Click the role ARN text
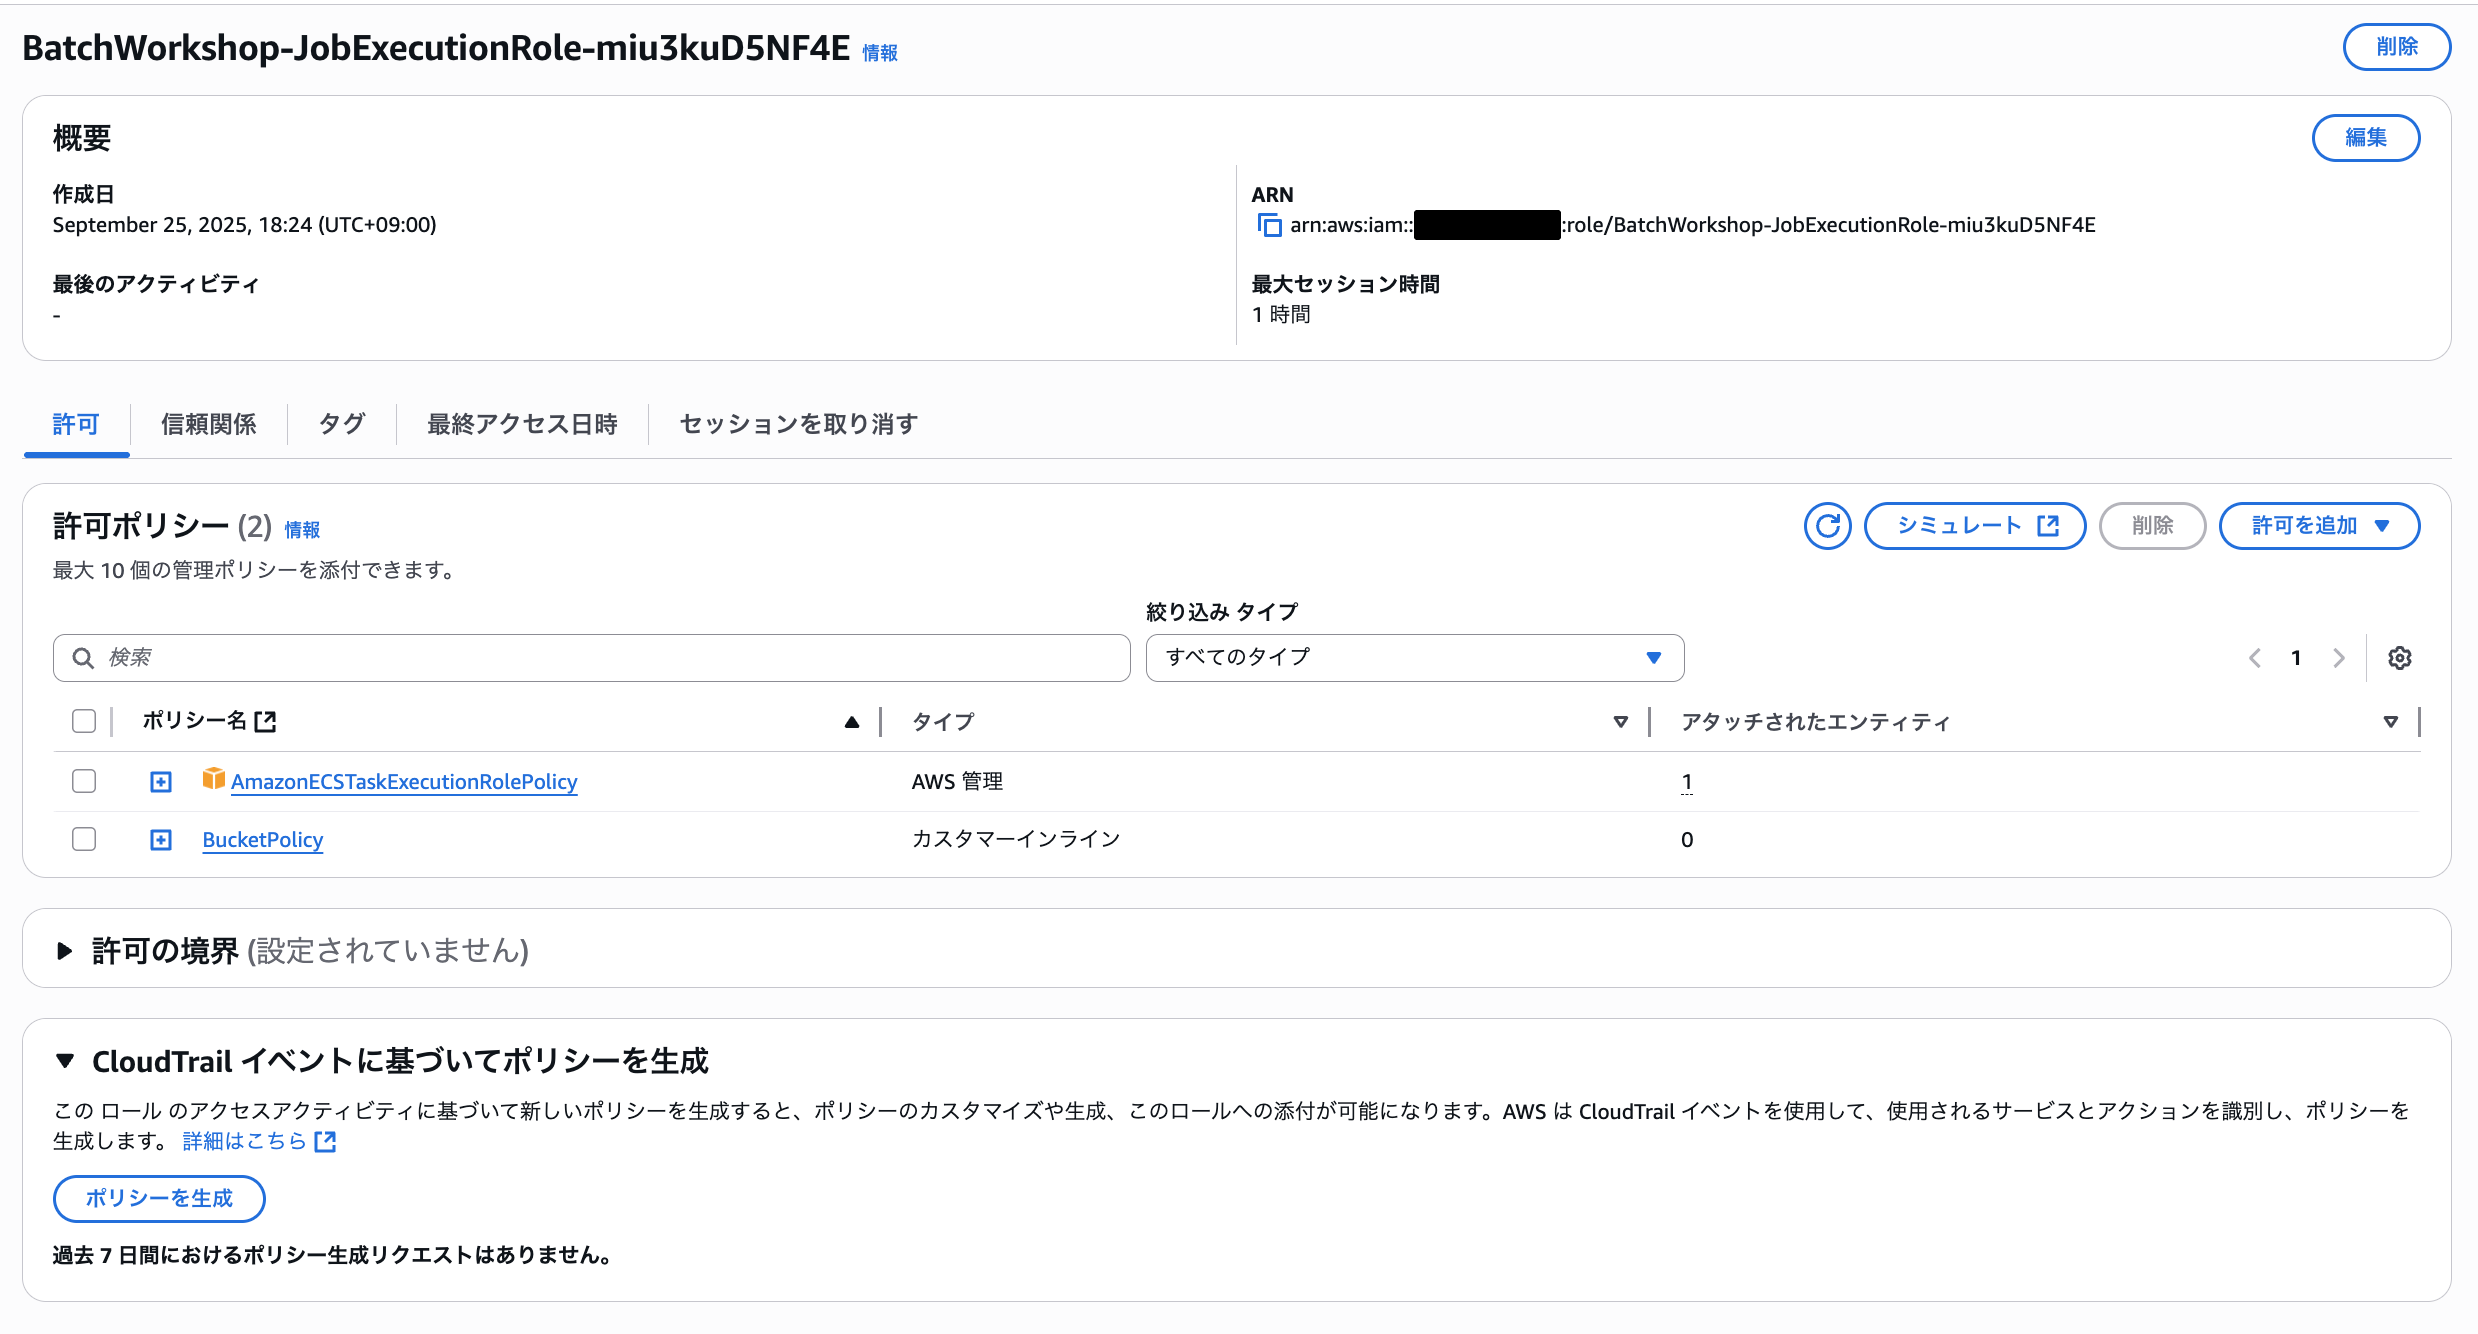This screenshot has width=2478, height=1334. tap(1693, 225)
